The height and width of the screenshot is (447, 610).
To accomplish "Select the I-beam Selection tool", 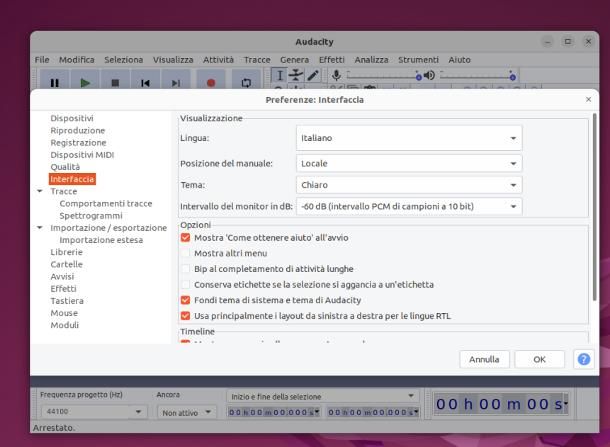I will click(279, 75).
